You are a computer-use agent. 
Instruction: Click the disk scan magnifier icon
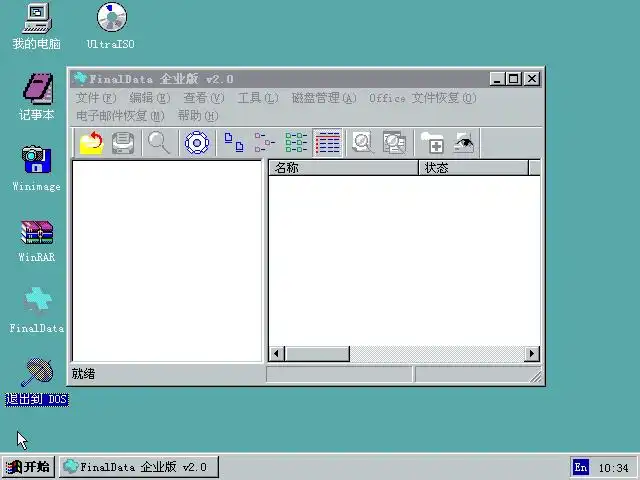point(362,142)
